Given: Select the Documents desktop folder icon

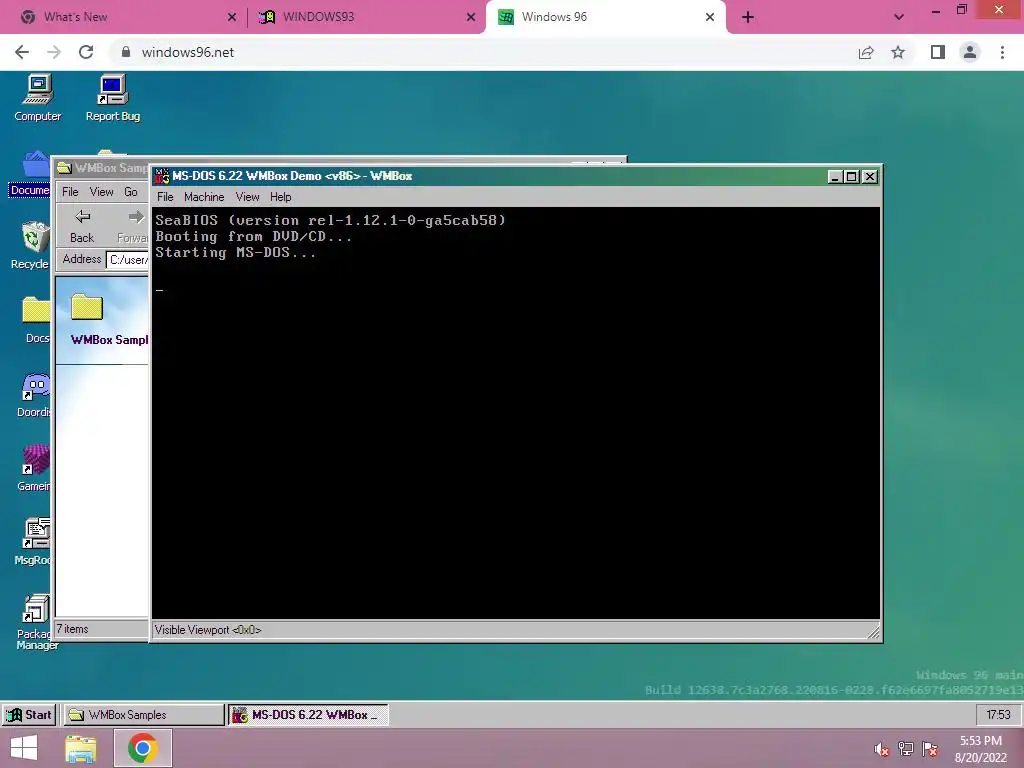Looking at the screenshot, I should point(30,174).
